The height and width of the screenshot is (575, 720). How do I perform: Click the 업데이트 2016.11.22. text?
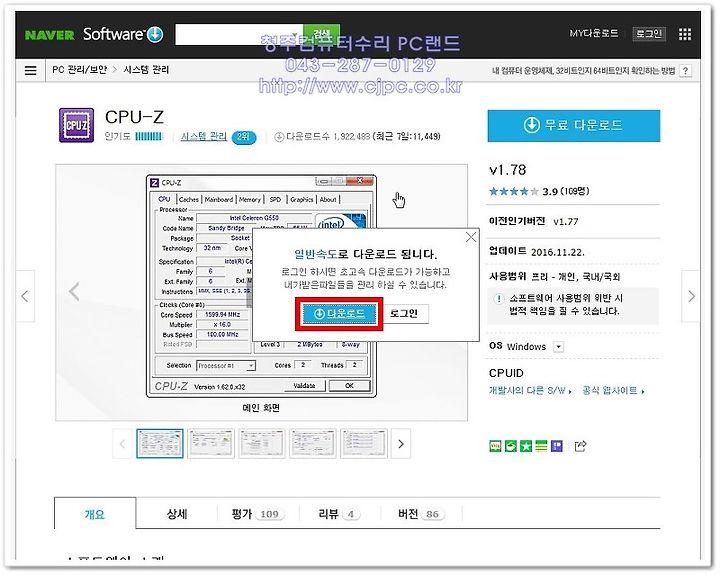(x=537, y=252)
